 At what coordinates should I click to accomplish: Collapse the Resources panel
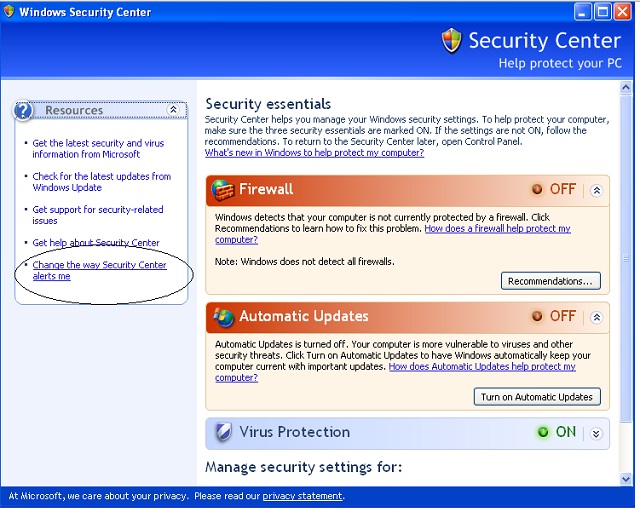173,110
